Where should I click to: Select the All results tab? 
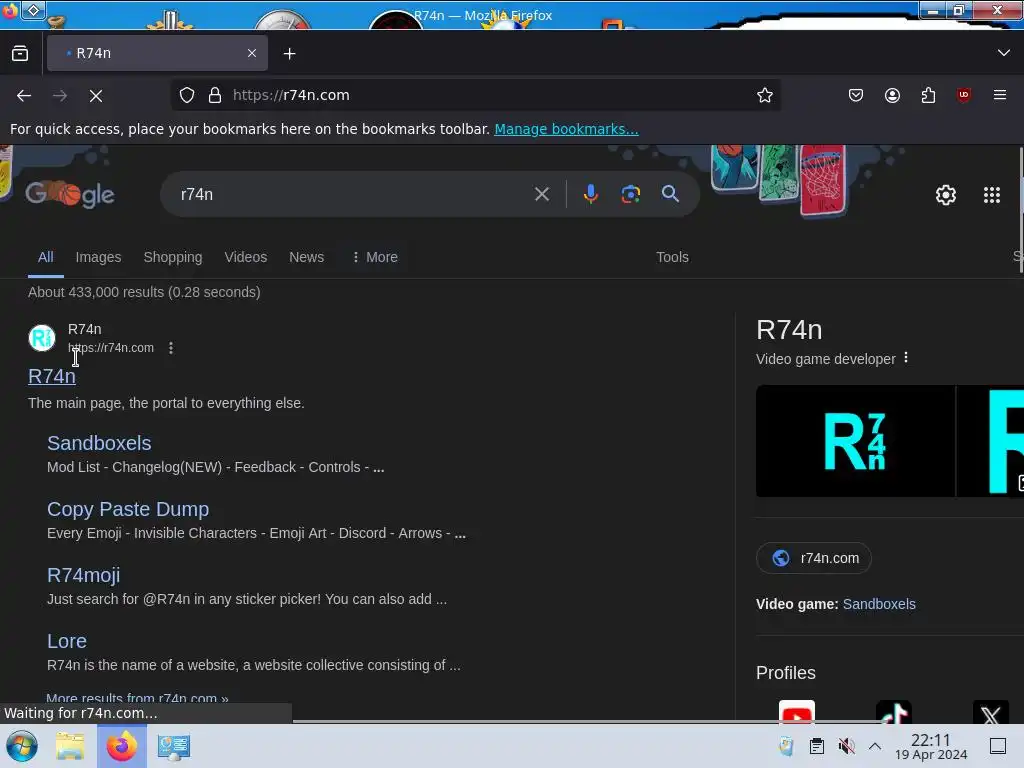point(46,257)
